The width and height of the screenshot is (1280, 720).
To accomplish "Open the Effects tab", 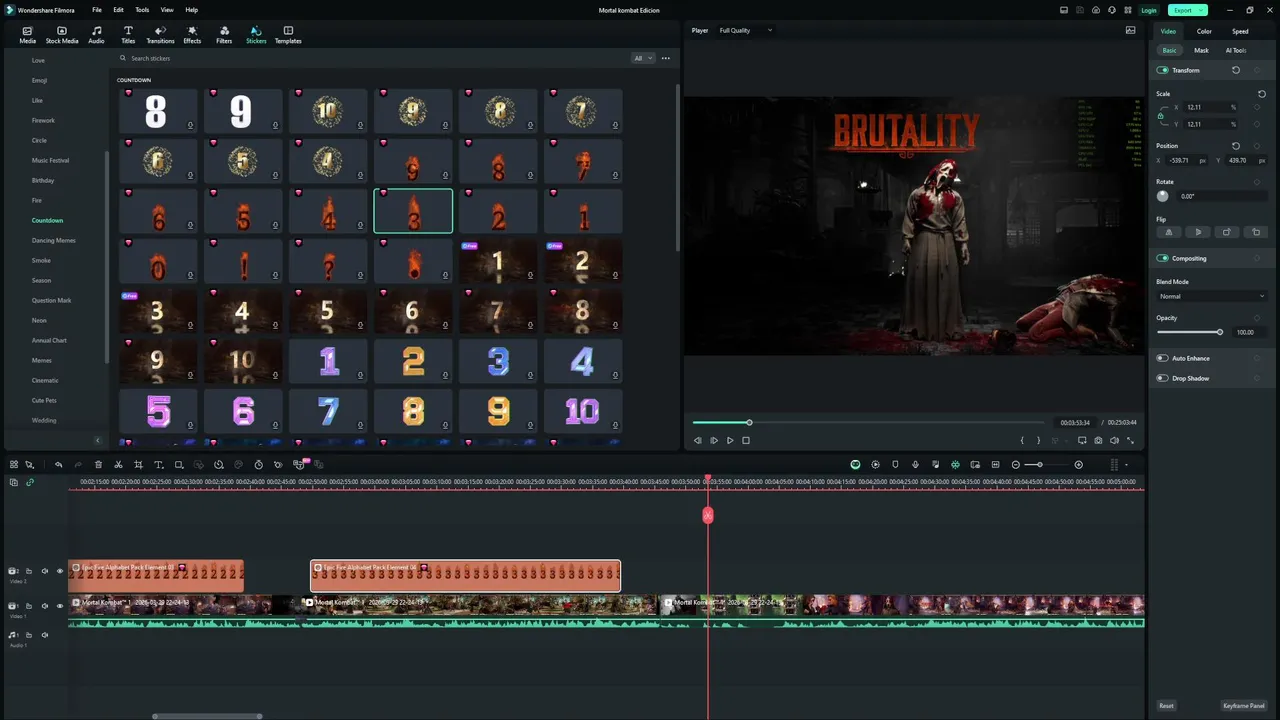I will pos(192,35).
